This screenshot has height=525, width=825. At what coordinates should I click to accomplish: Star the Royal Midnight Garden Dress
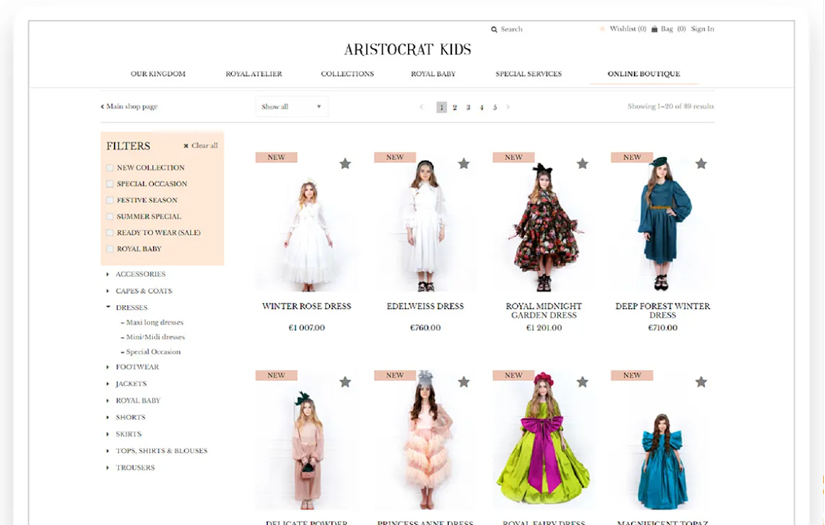(582, 164)
